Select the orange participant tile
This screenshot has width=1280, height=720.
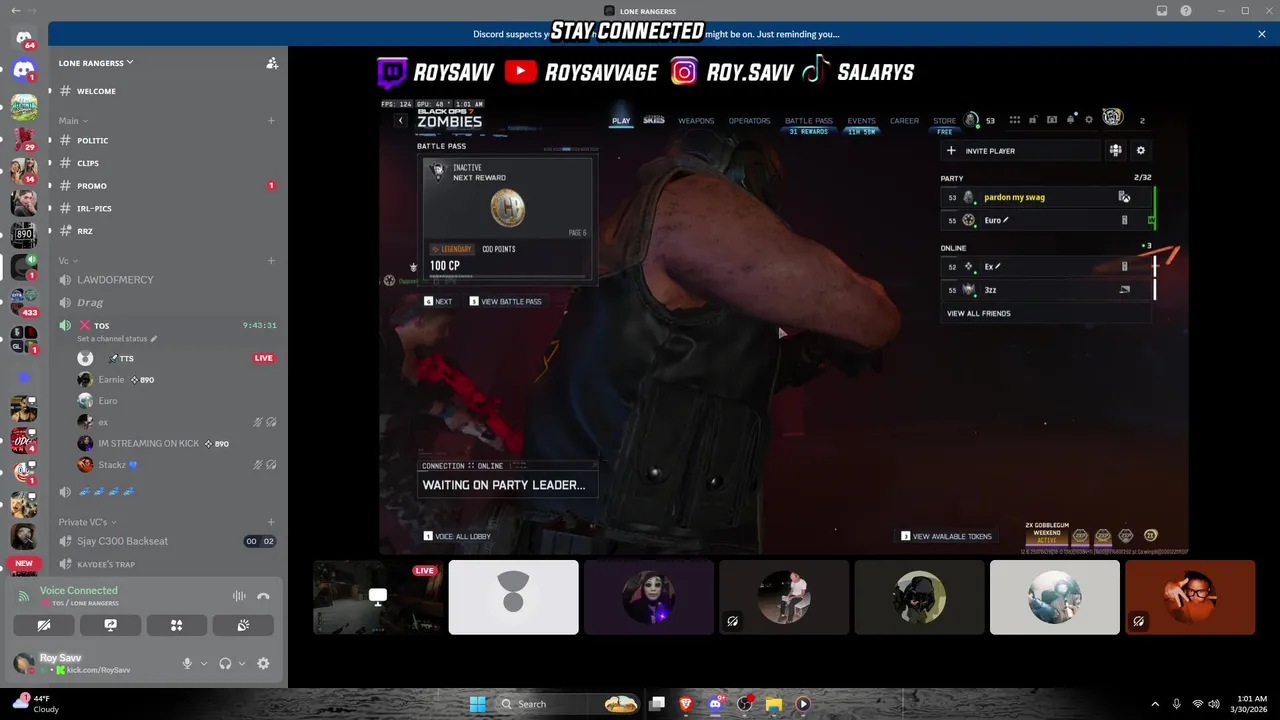(1190, 597)
